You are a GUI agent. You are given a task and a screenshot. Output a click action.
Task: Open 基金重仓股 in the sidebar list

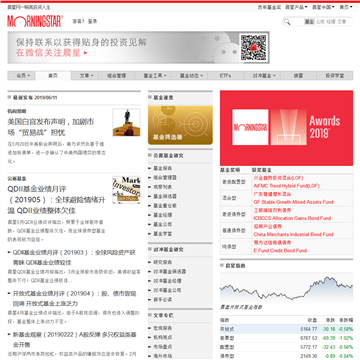(165, 206)
